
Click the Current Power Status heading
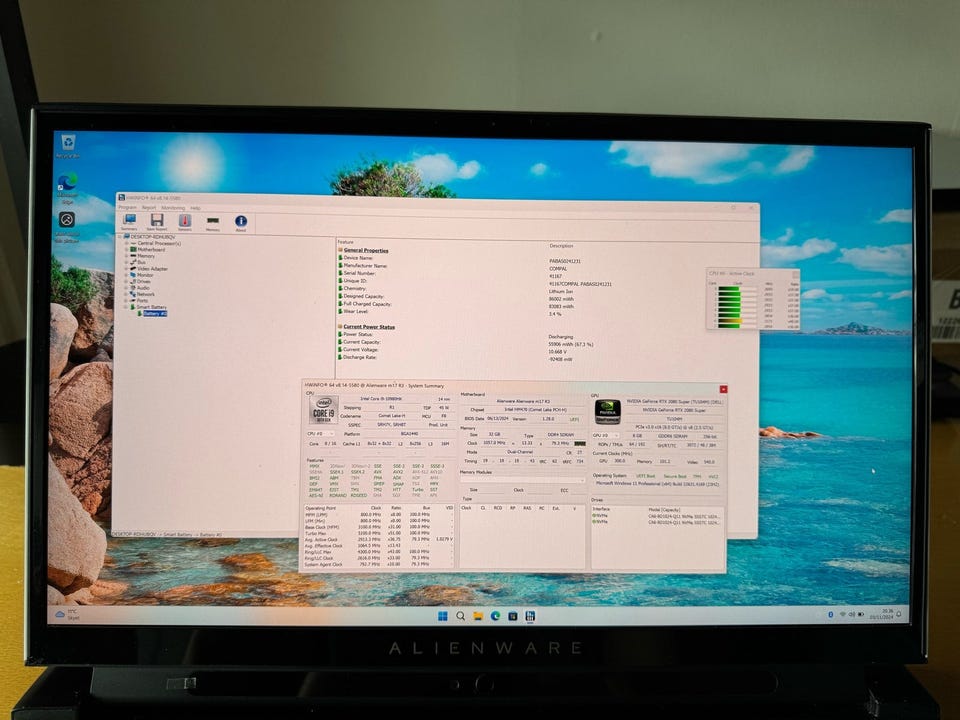click(369, 327)
